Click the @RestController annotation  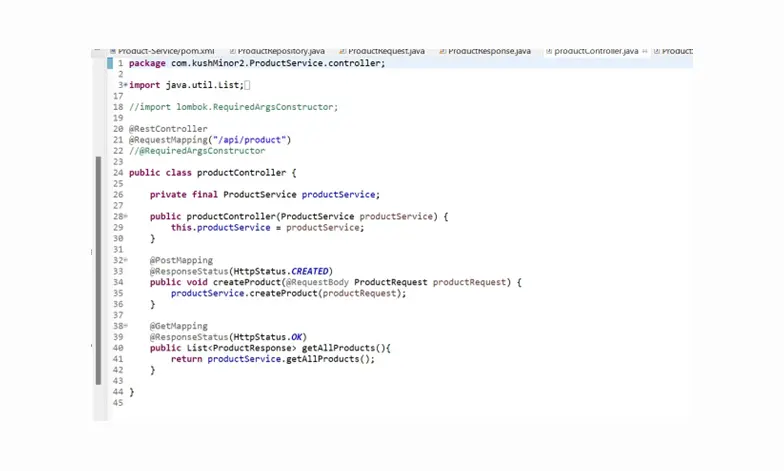(168, 129)
